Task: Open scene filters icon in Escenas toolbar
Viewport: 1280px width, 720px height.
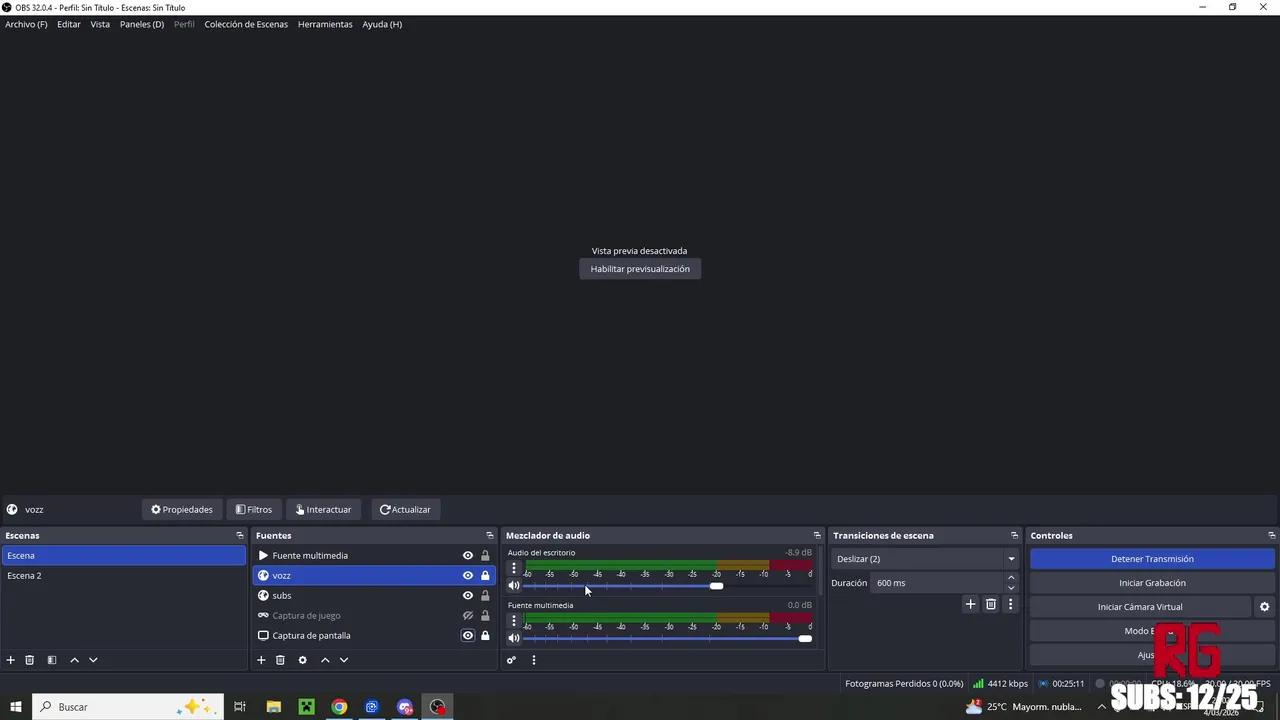Action: [x=52, y=660]
